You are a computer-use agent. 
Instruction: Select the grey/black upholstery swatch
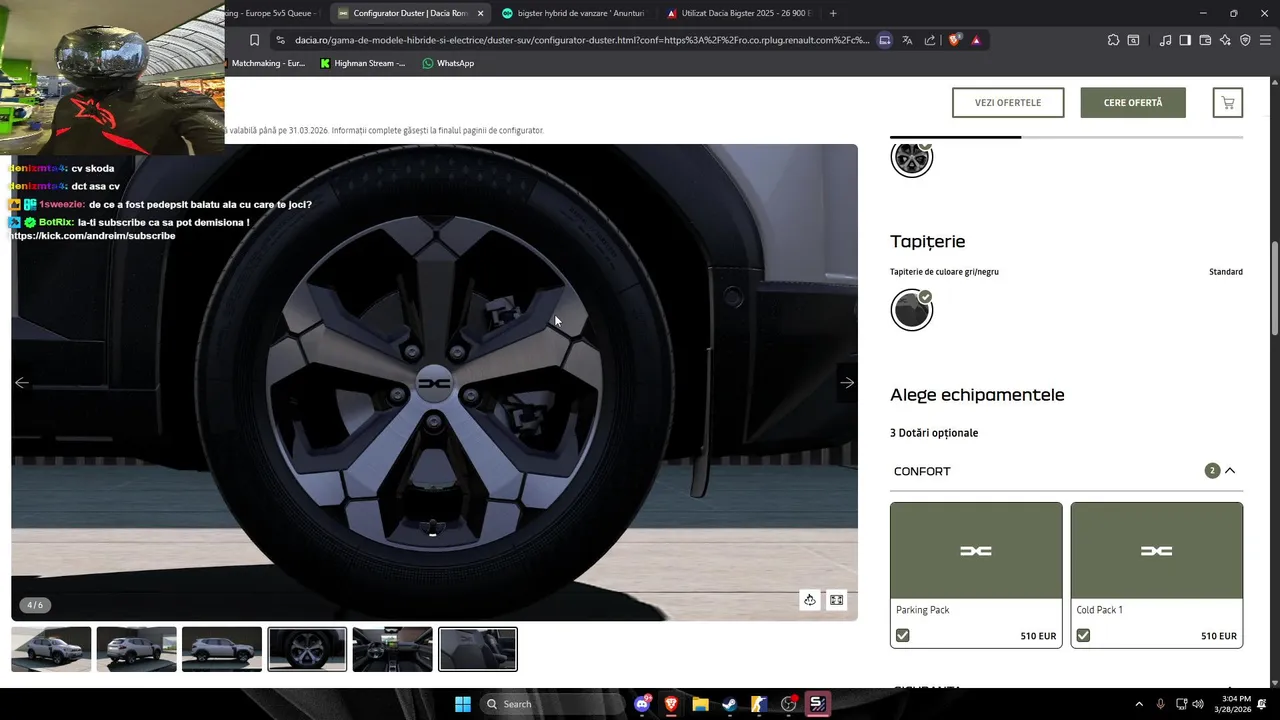tap(912, 310)
